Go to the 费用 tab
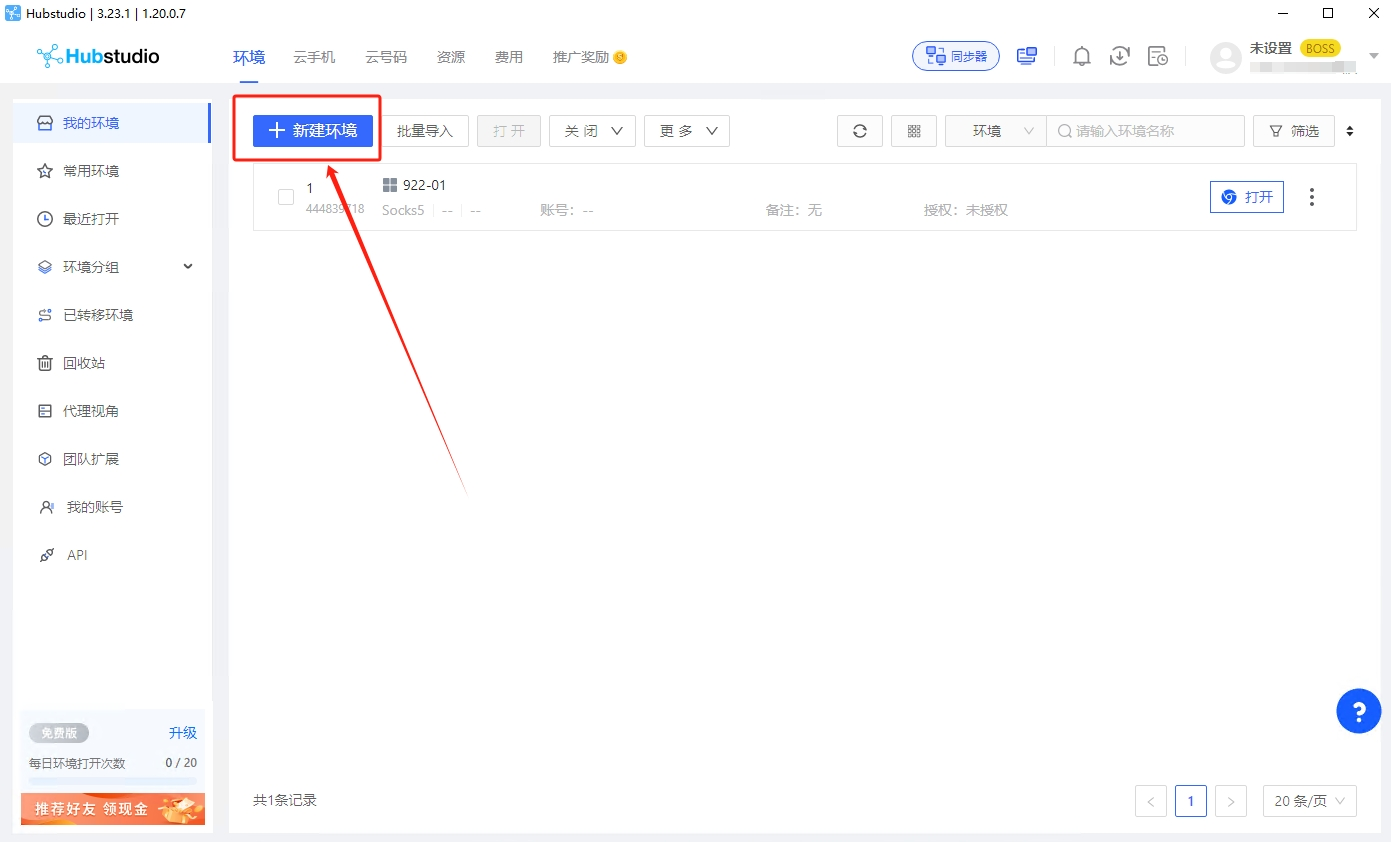This screenshot has width=1391, height=842. [x=508, y=57]
